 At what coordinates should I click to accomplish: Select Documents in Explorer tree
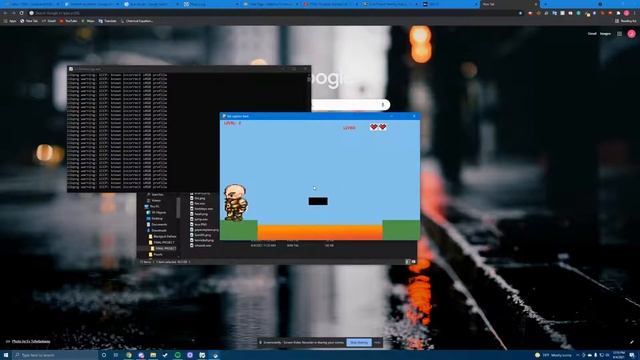157,224
